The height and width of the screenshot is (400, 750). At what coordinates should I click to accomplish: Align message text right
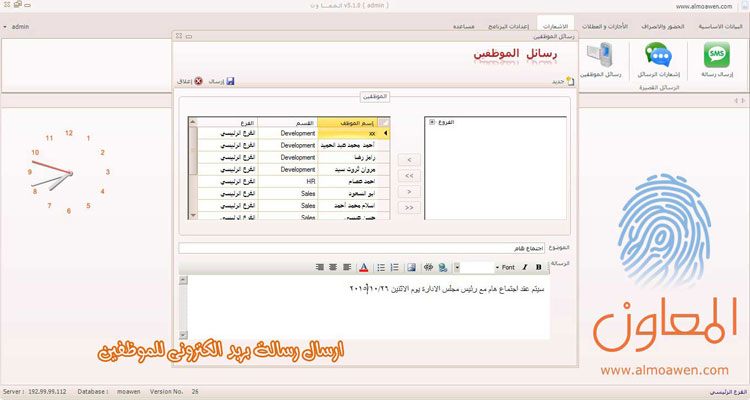pyautogui.click(x=320, y=267)
